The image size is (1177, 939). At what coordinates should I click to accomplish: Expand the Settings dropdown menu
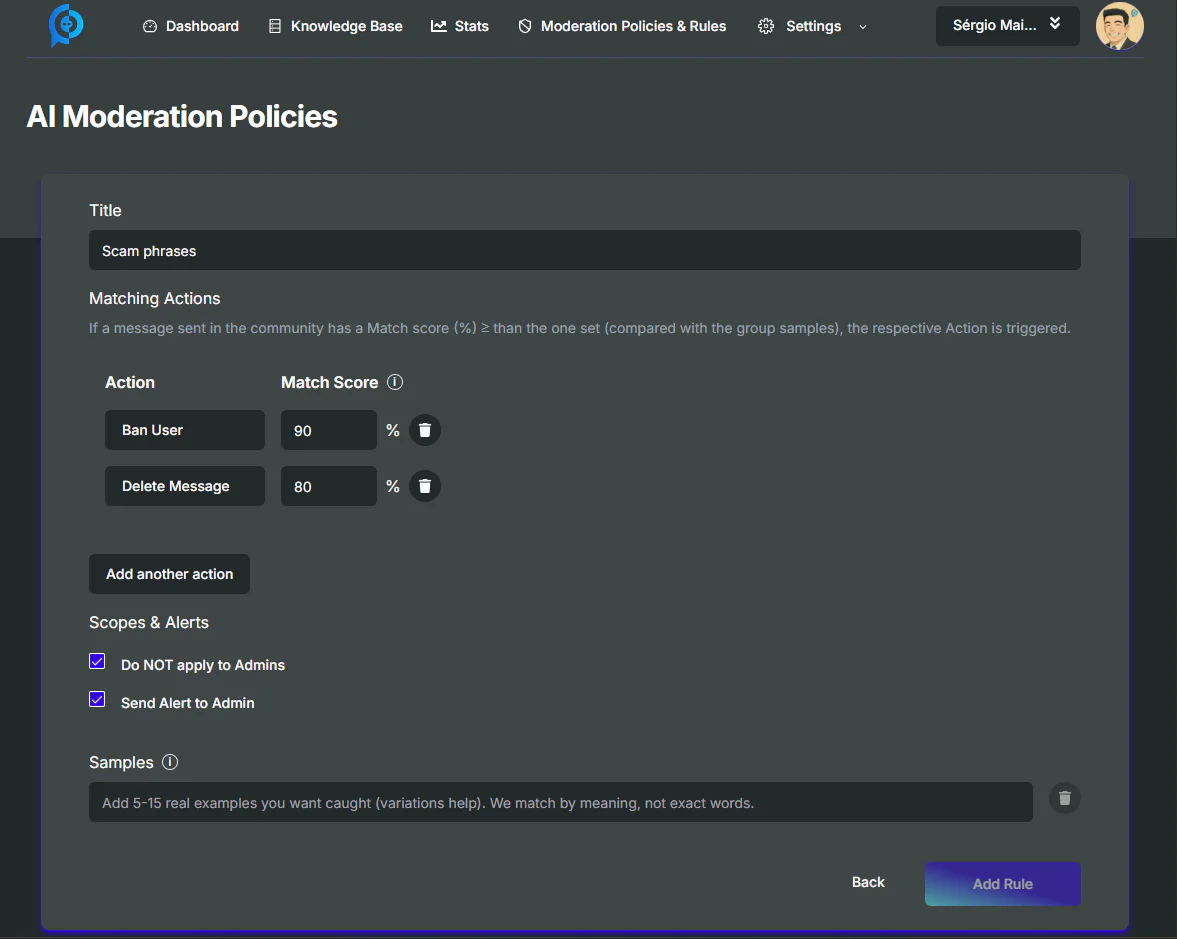click(862, 27)
